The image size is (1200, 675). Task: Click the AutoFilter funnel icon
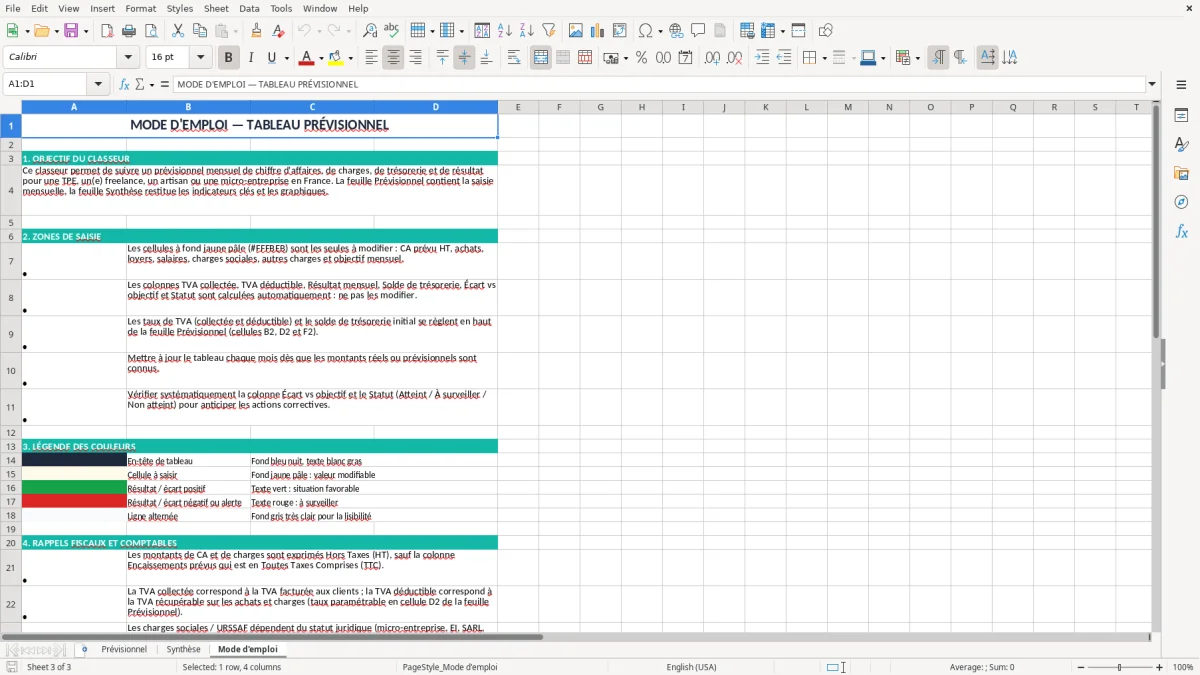tap(549, 31)
